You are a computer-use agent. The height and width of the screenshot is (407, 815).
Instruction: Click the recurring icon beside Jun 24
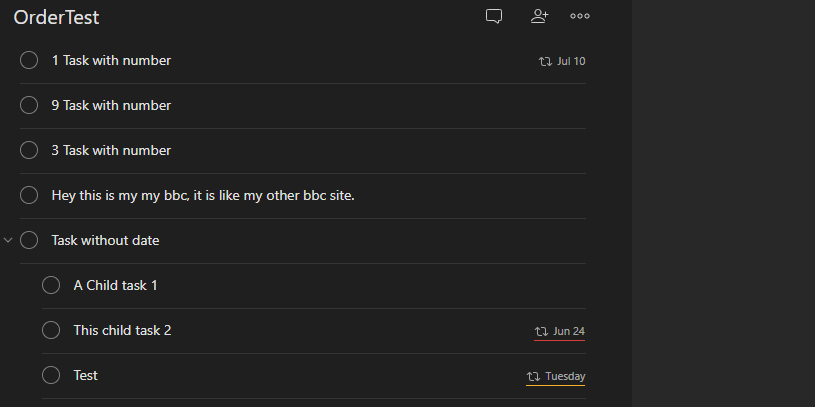tap(541, 331)
